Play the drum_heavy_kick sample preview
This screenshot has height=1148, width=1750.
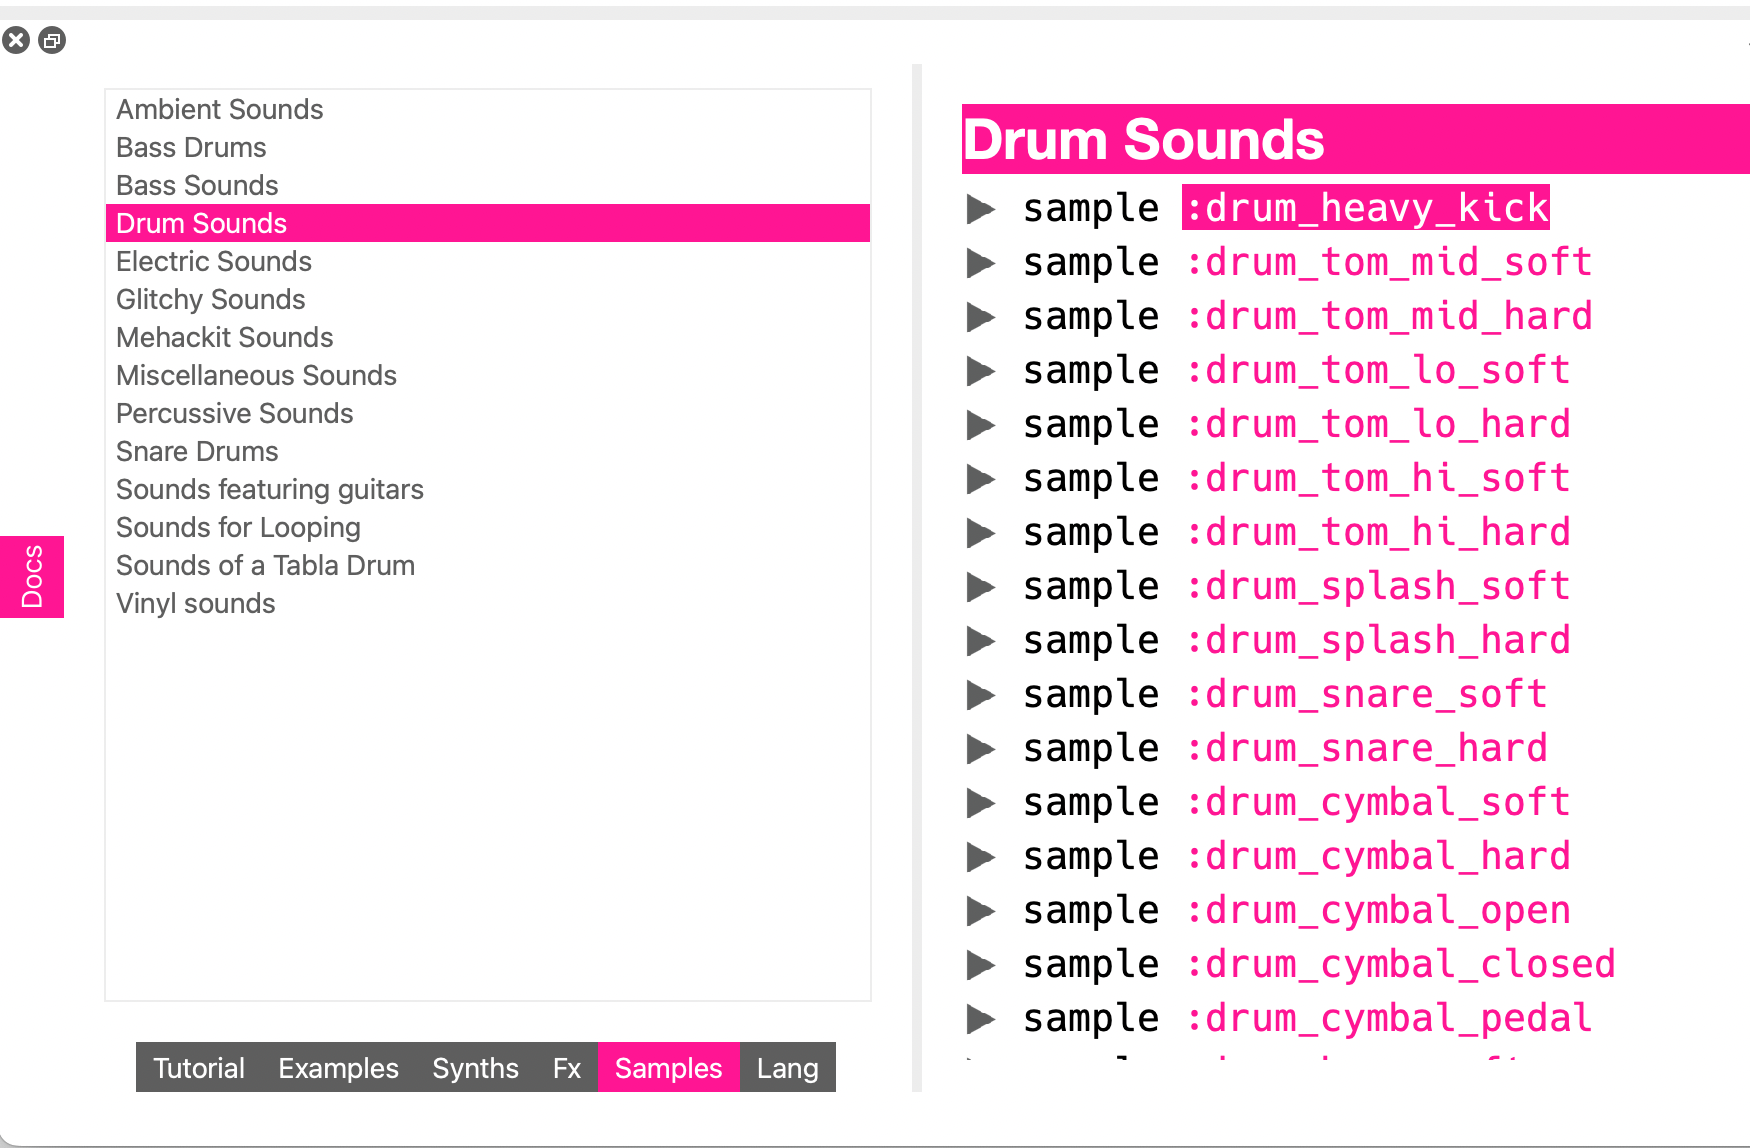981,209
